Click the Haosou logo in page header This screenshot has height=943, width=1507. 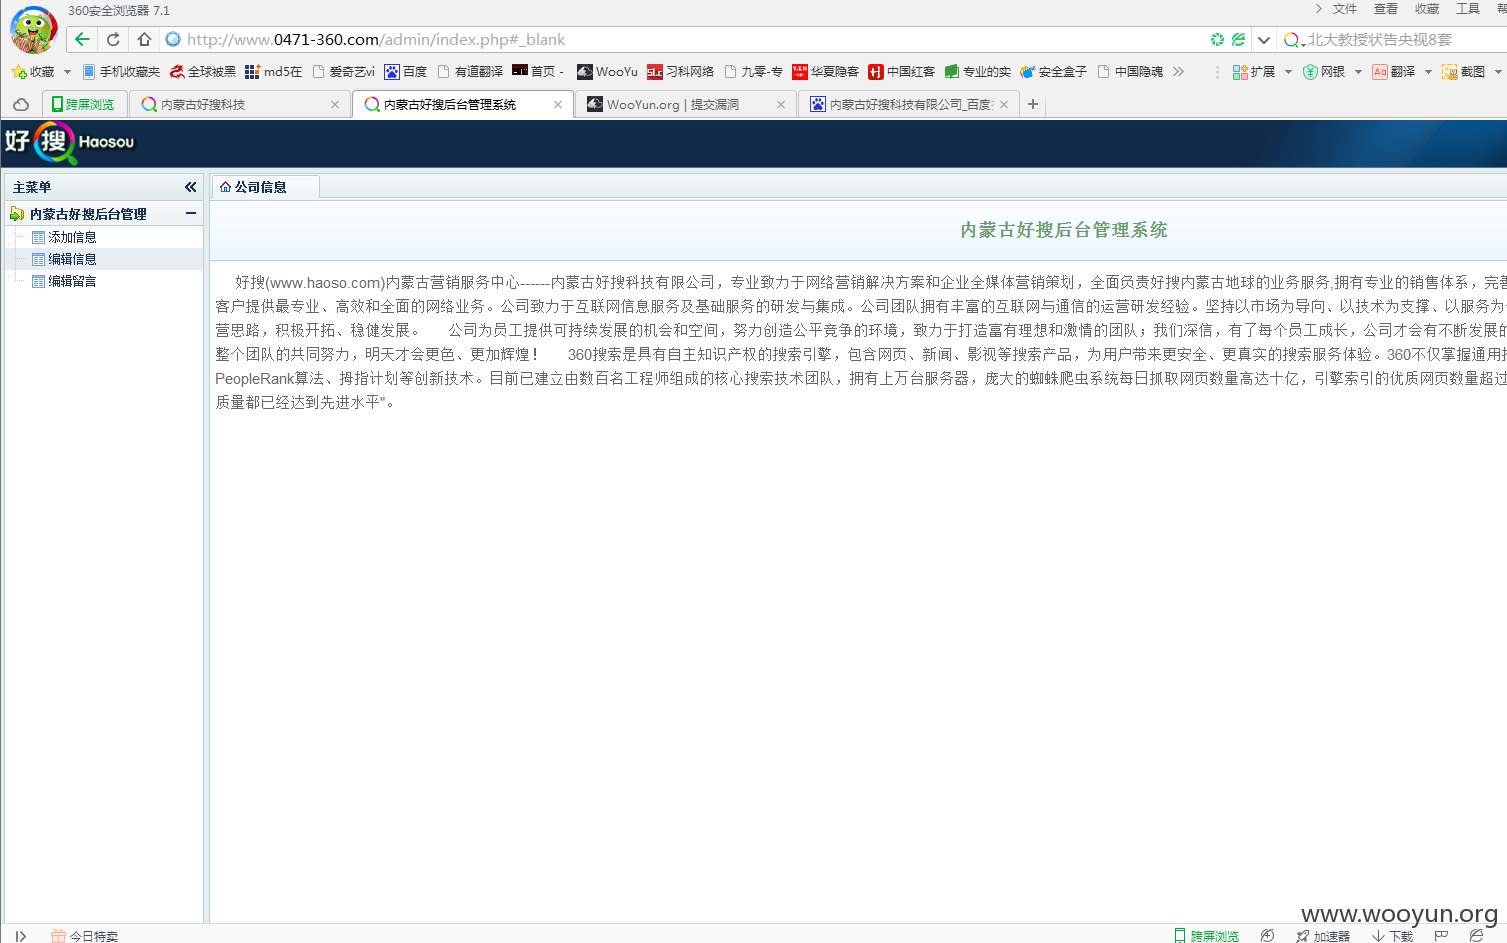(70, 143)
